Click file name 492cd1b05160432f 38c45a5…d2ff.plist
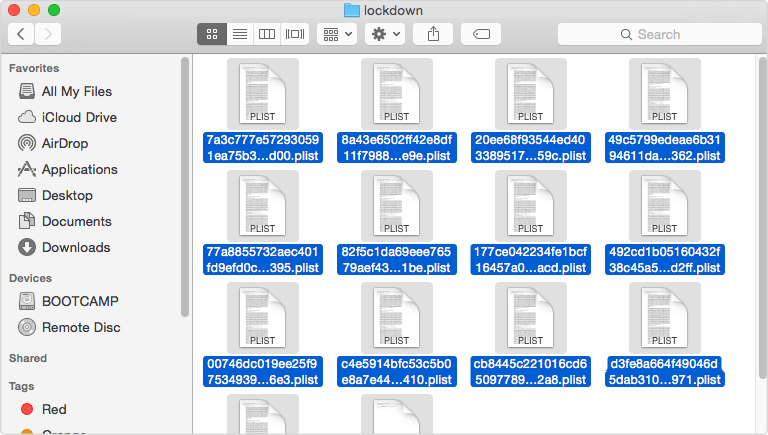 point(665,260)
